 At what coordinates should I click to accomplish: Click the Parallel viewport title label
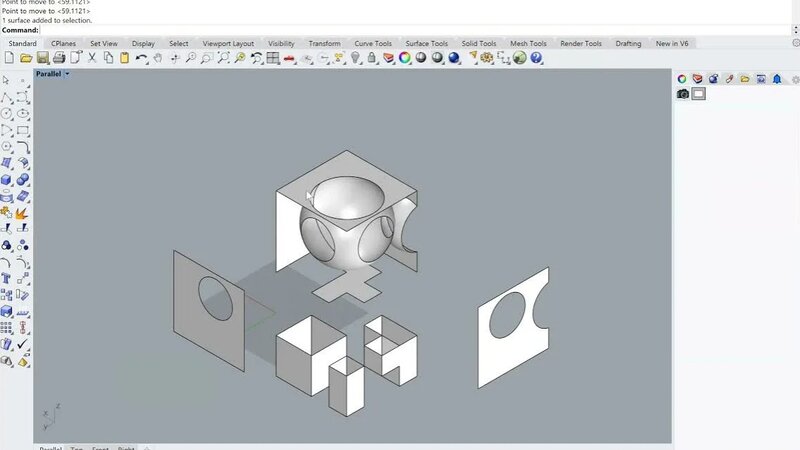point(48,74)
